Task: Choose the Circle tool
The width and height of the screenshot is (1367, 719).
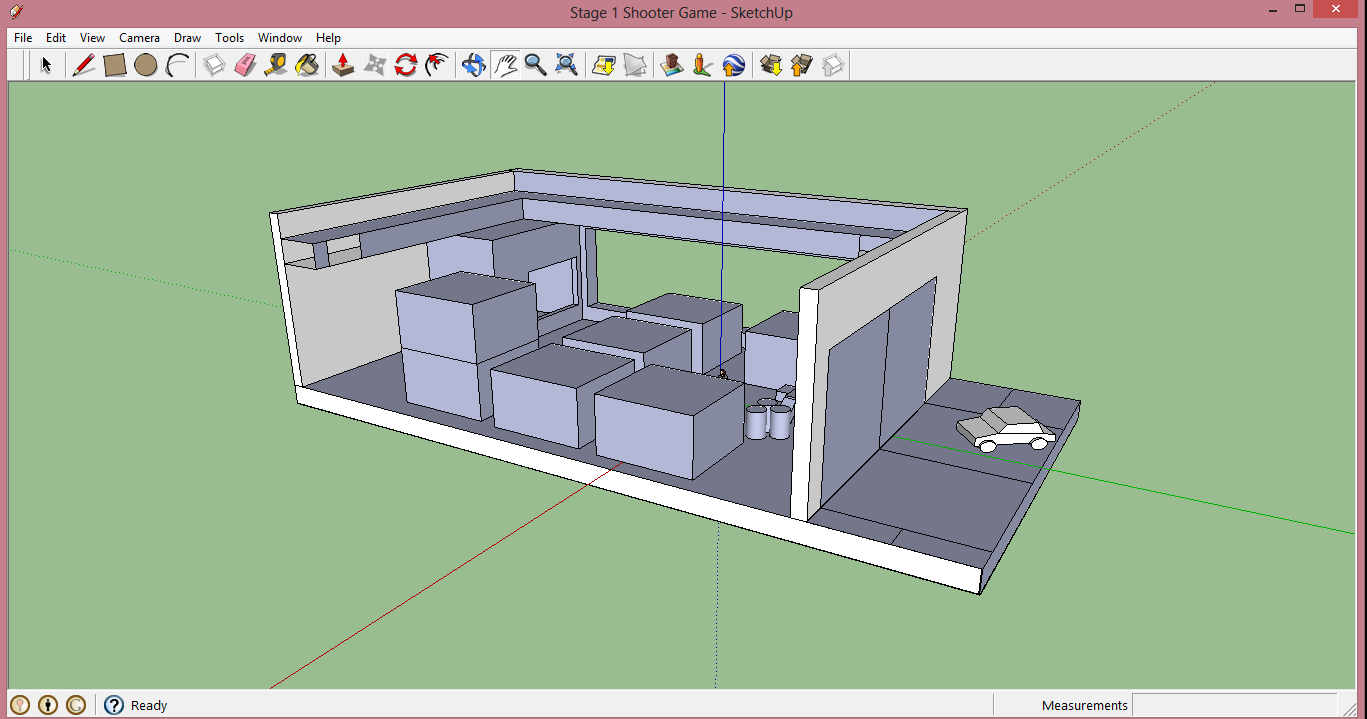Action: [147, 65]
